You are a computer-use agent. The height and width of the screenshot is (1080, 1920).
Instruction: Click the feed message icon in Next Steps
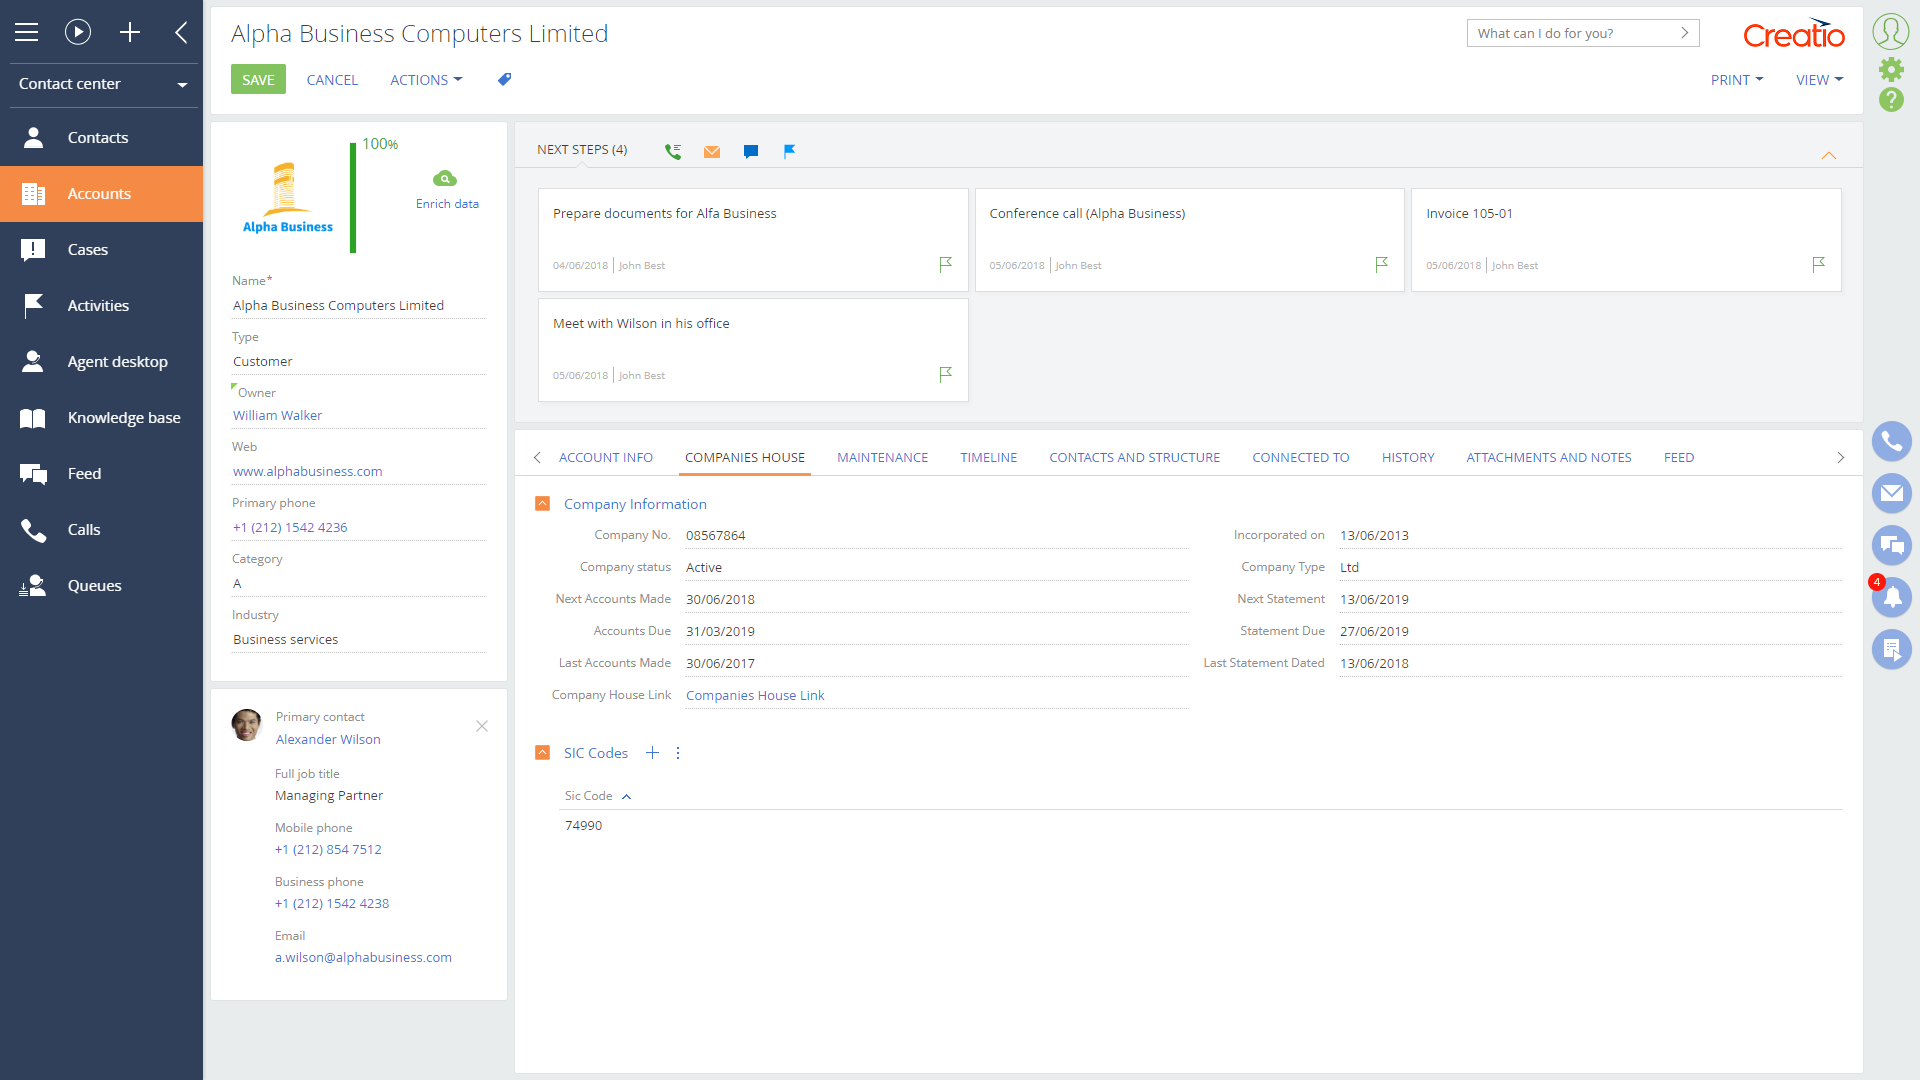(x=751, y=152)
